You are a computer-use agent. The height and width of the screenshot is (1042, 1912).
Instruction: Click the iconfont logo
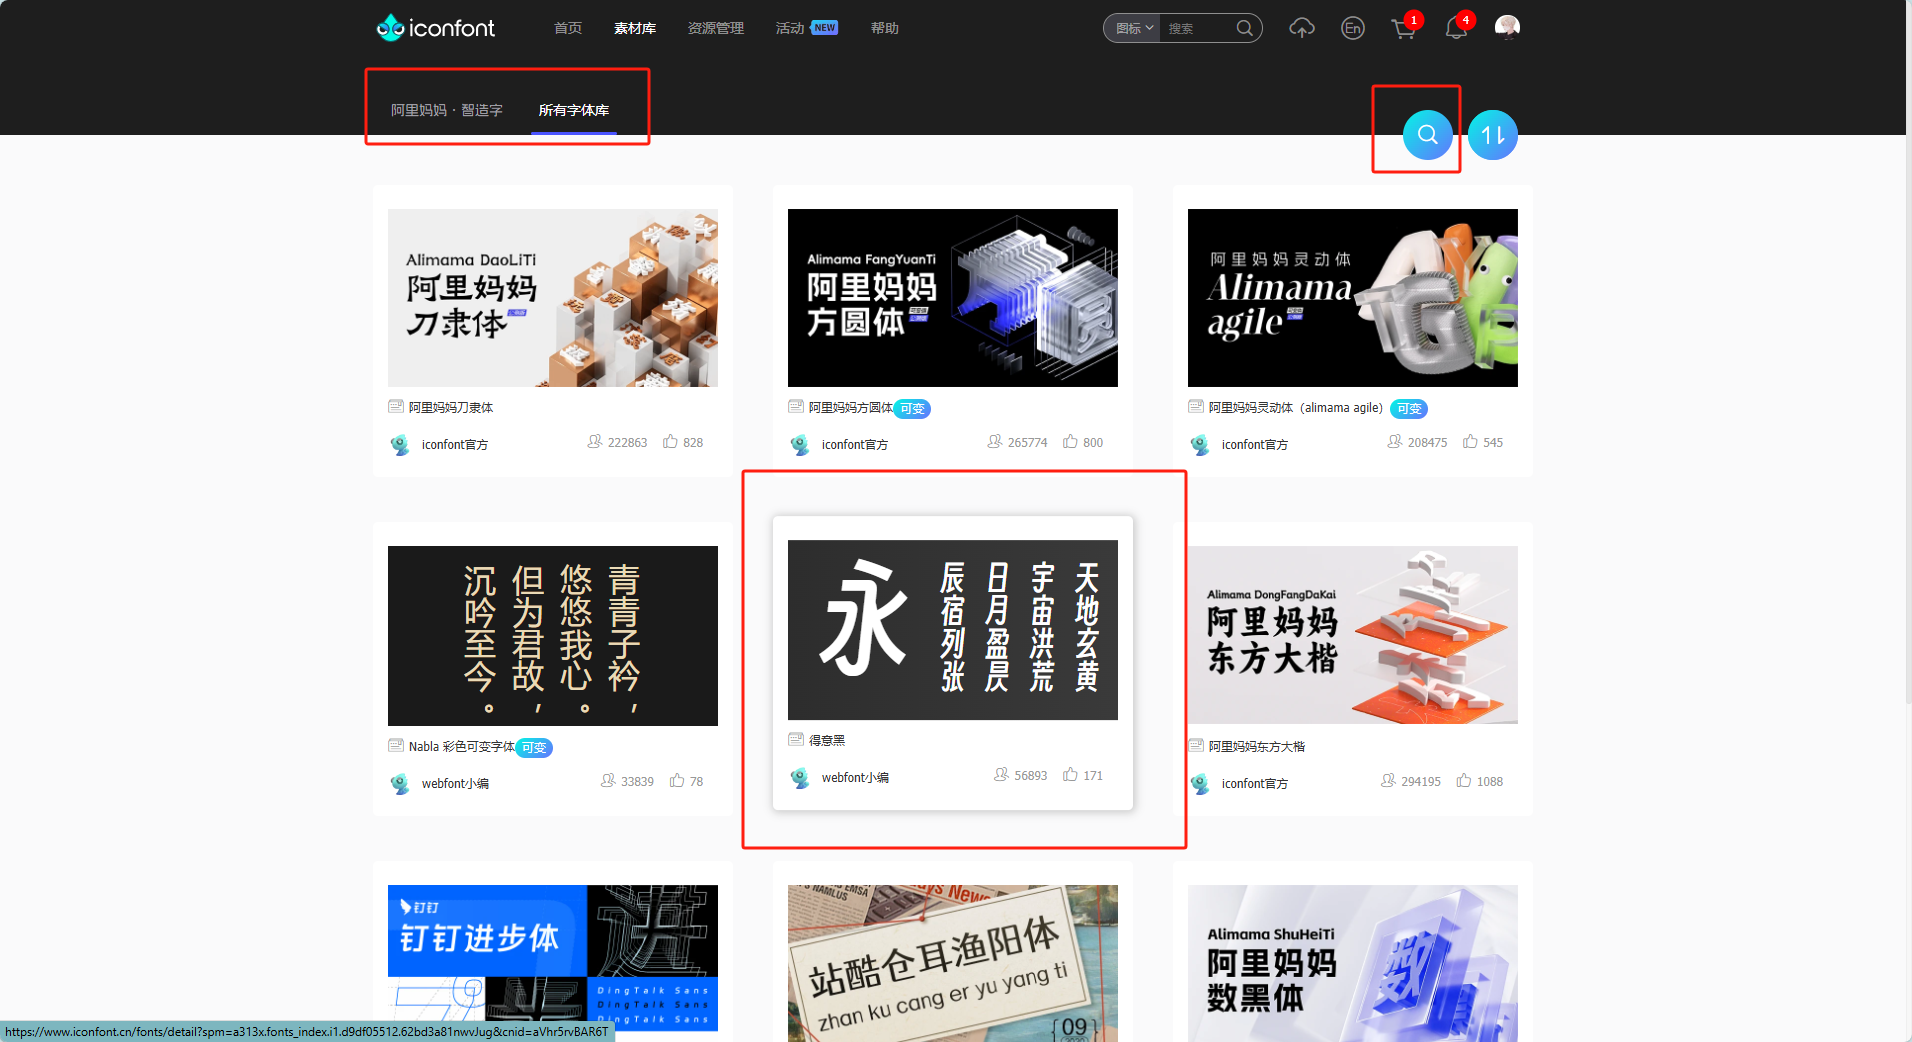[x=435, y=28]
